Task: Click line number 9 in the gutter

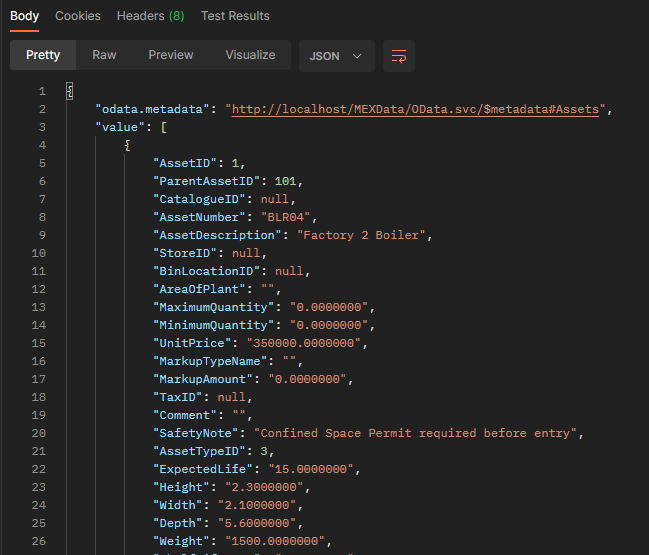Action: (x=42, y=235)
